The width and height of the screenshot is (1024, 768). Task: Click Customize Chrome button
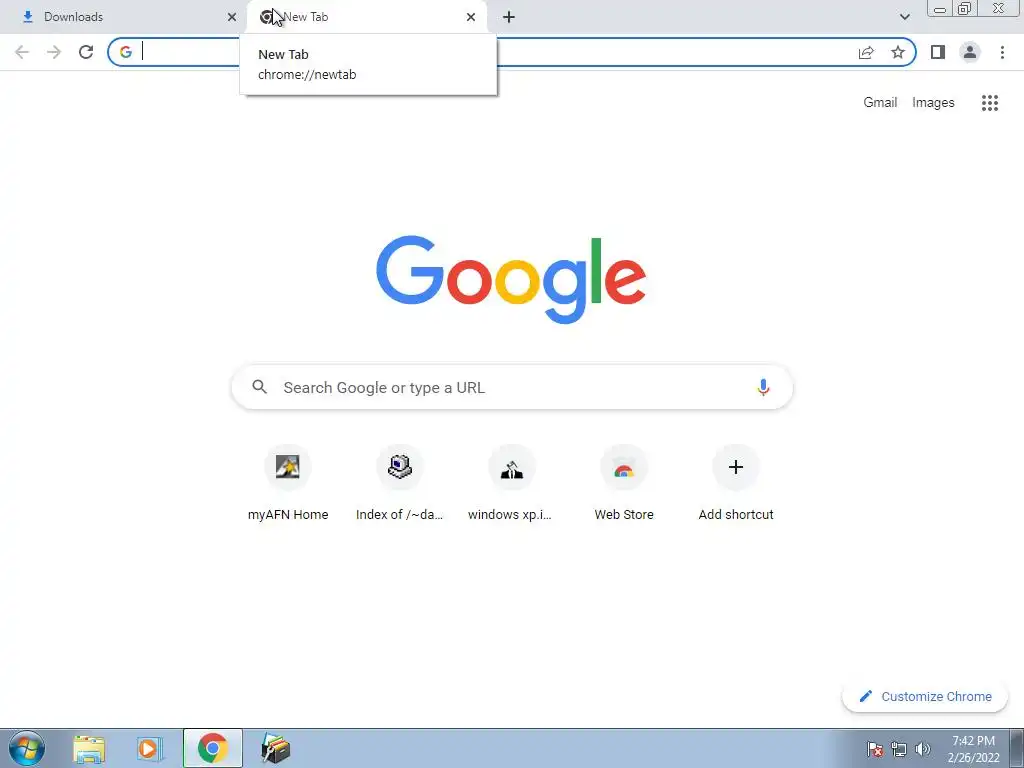(925, 696)
